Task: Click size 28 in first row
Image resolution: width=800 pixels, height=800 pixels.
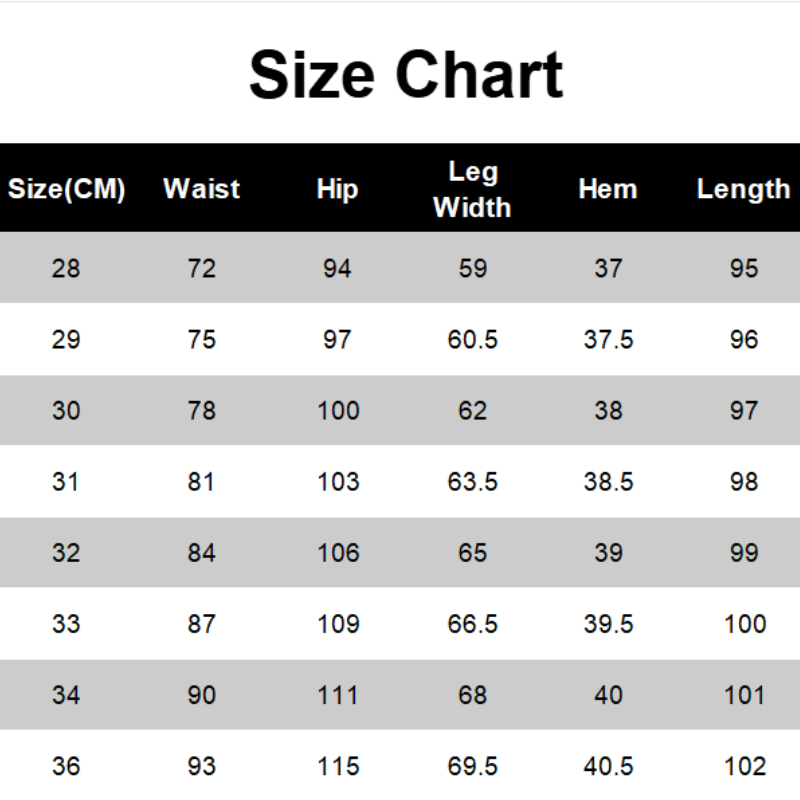Action: [66, 268]
